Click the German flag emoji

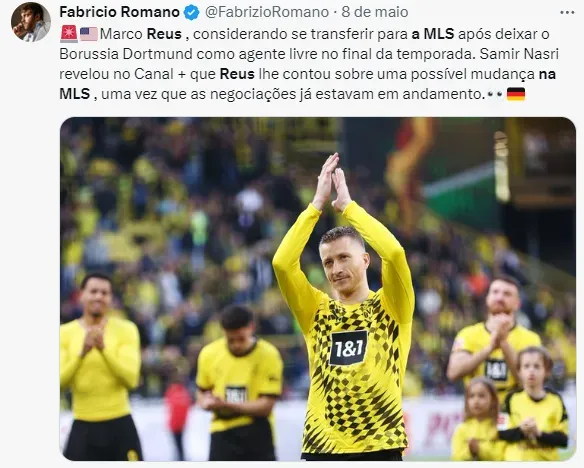point(516,94)
